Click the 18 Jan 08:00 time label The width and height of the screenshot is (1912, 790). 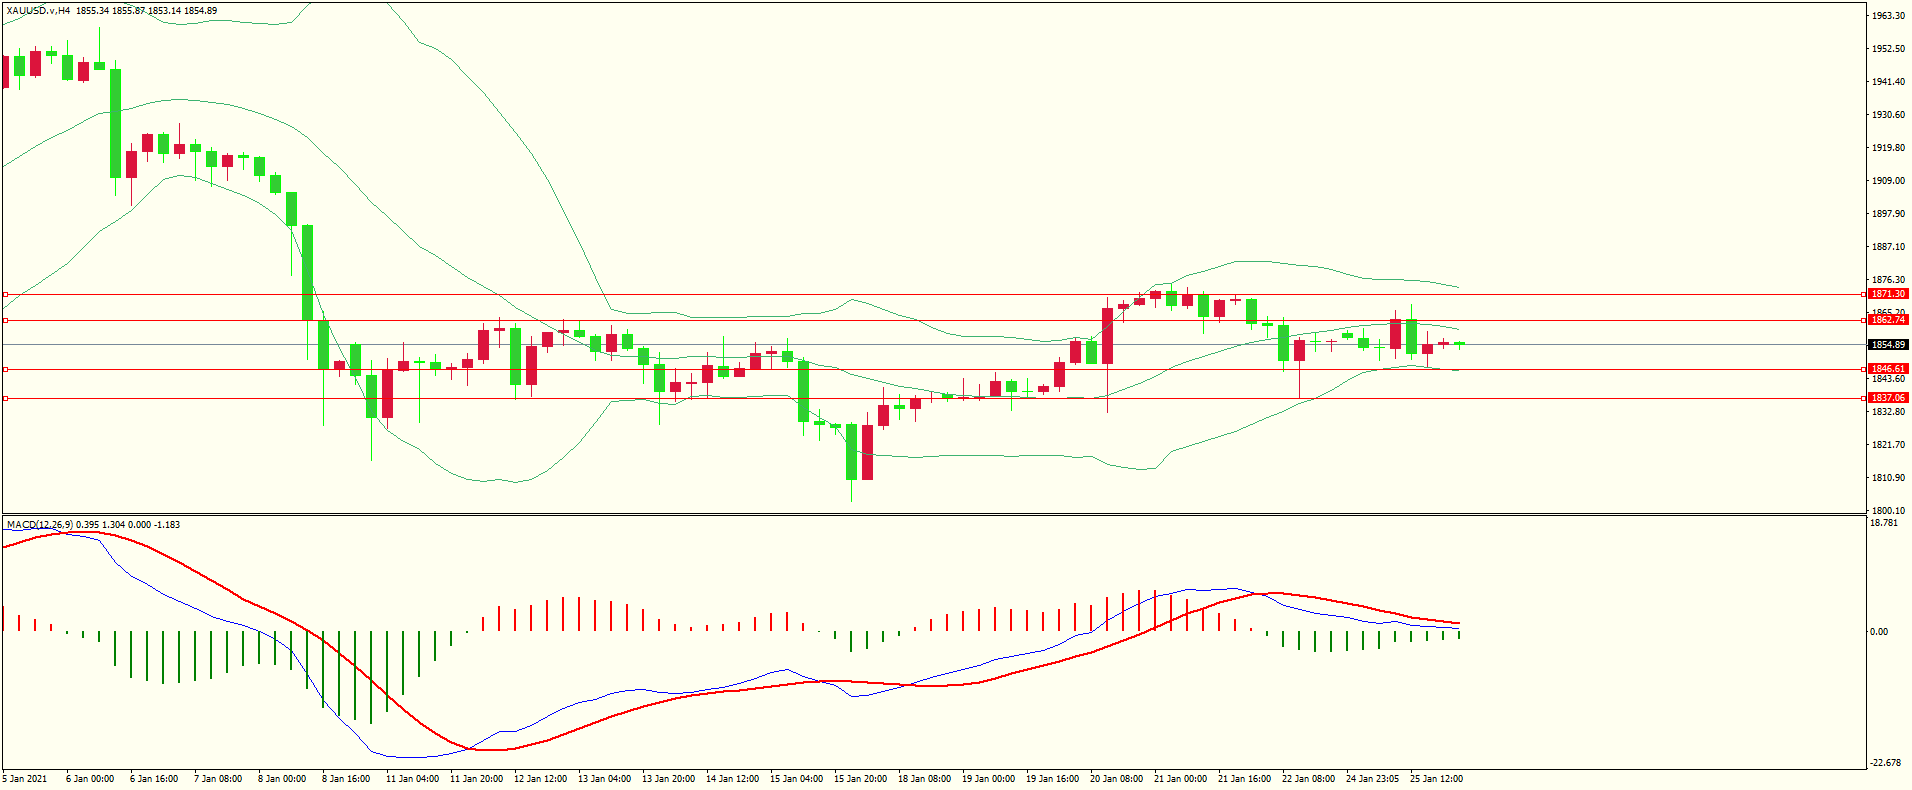(x=925, y=779)
